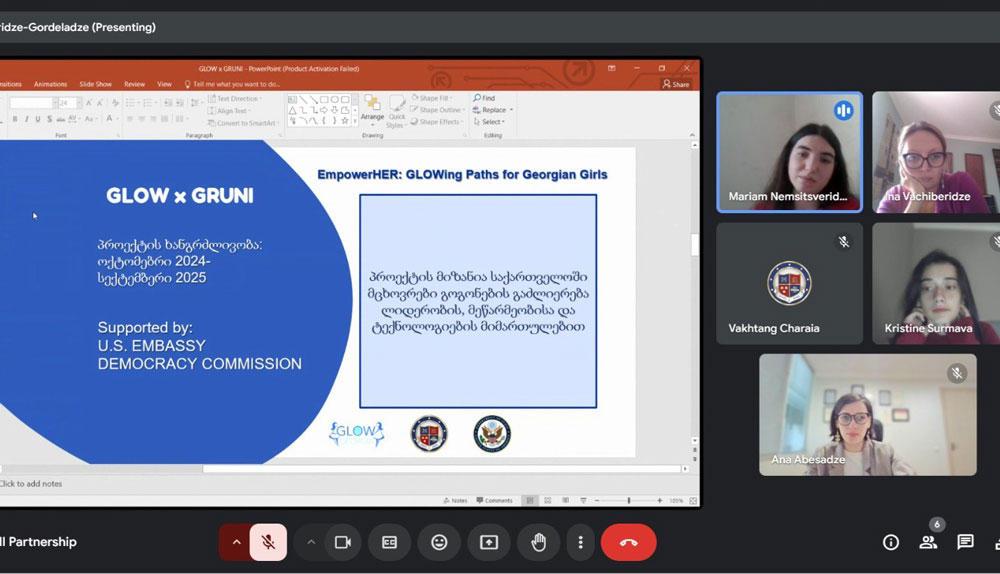This screenshot has width=1000, height=574.
Task: Raise your hand in the meeting
Action: 539,542
